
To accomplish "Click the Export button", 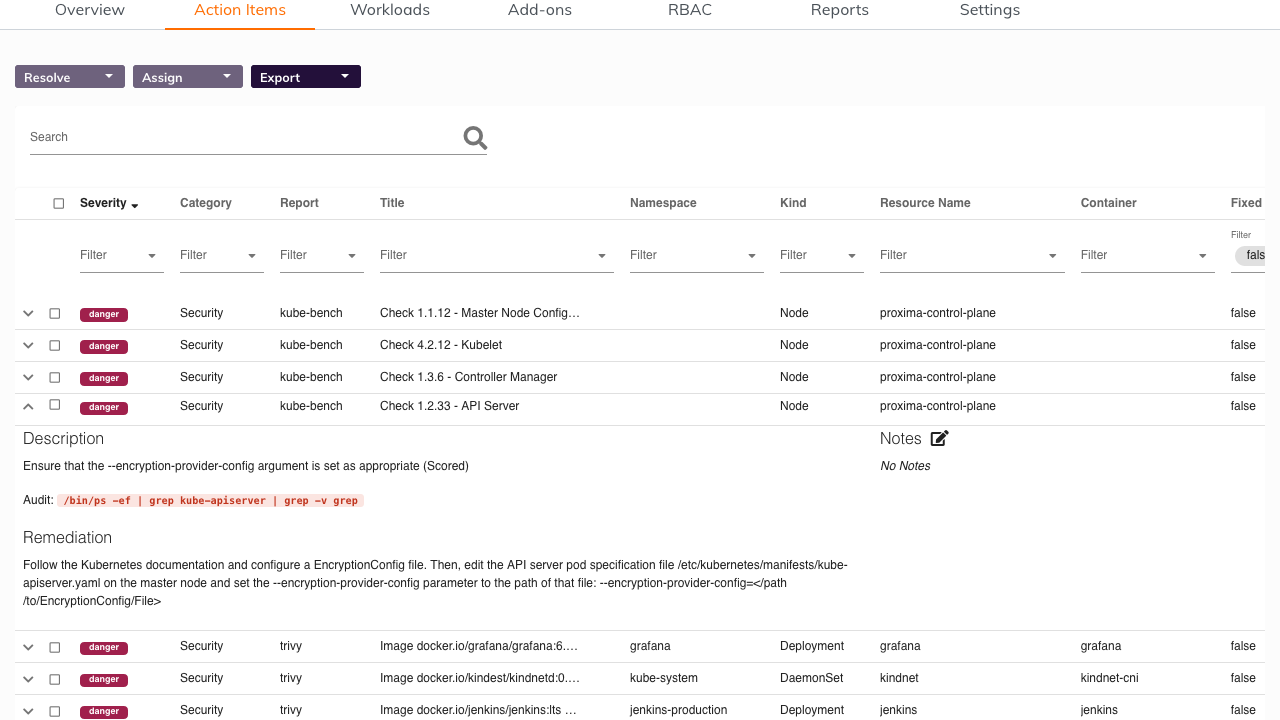I will [305, 77].
